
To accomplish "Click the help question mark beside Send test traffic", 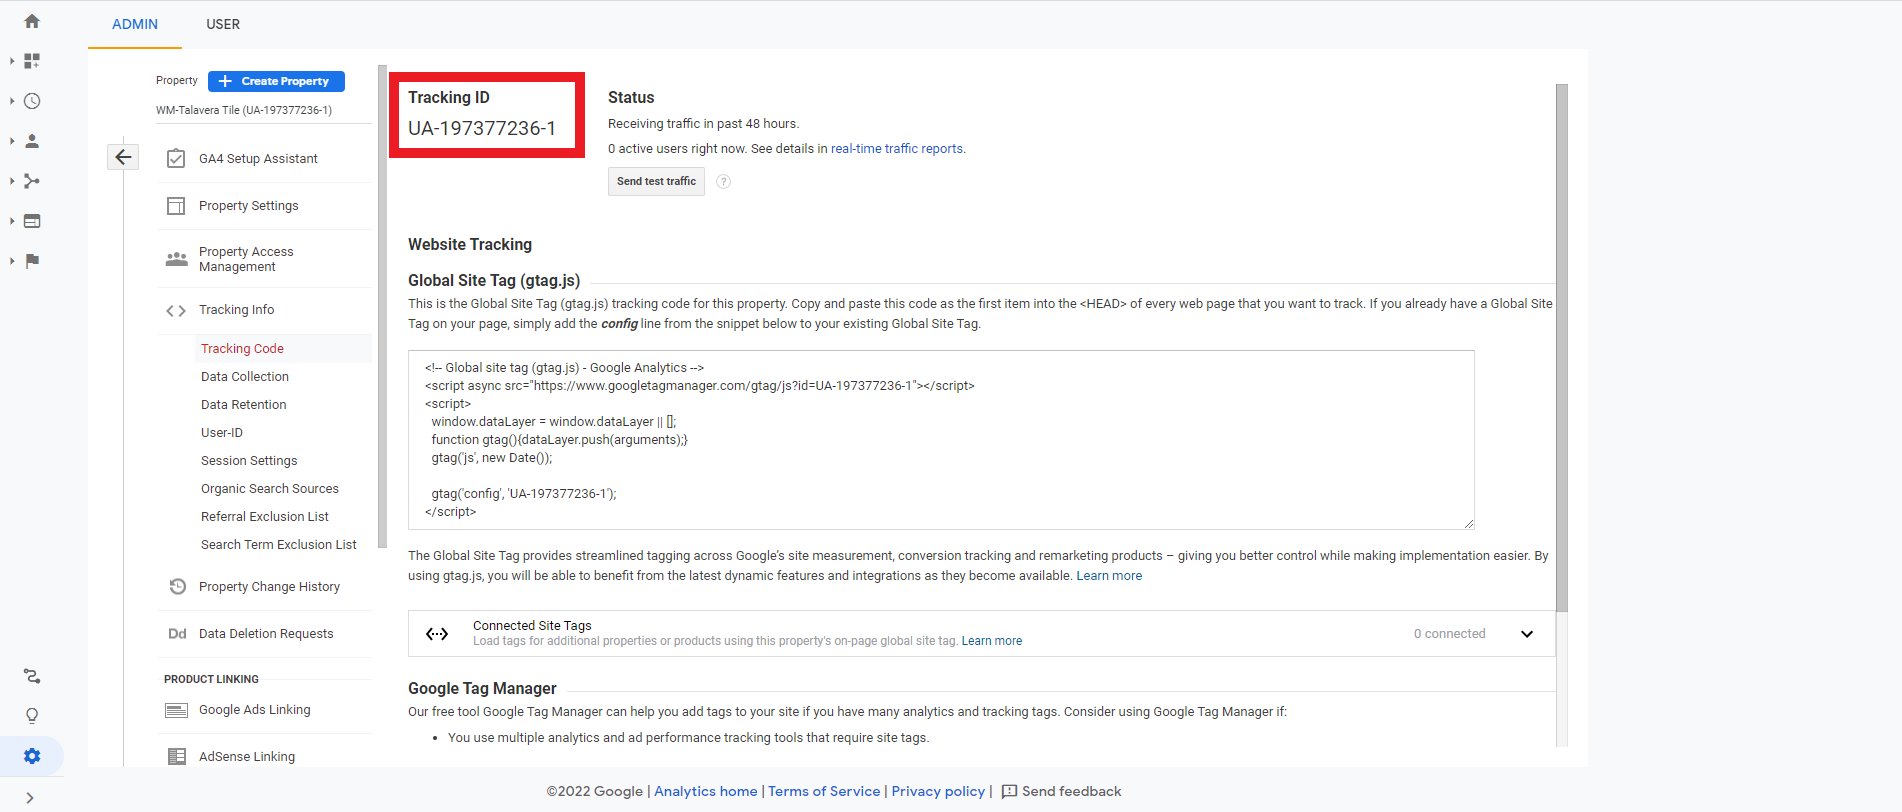I will pyautogui.click(x=724, y=182).
